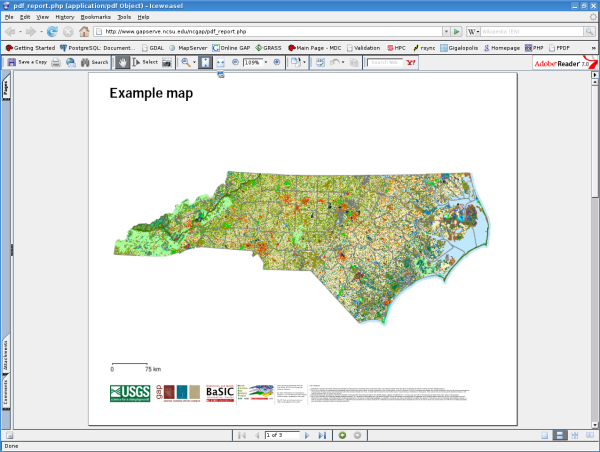The height and width of the screenshot is (452, 600).
Task: Go to first page button
Action: [x=242, y=436]
